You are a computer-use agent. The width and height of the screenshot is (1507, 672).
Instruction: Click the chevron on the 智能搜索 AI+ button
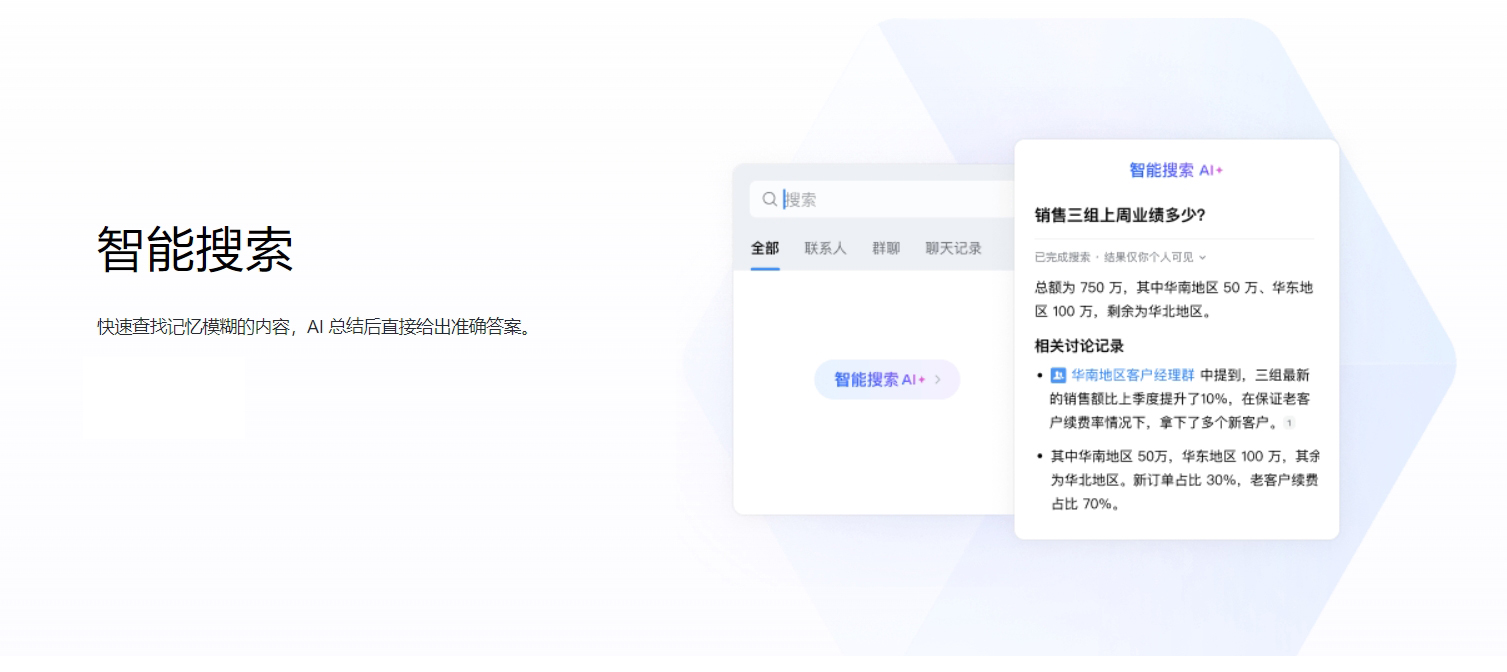click(x=938, y=380)
